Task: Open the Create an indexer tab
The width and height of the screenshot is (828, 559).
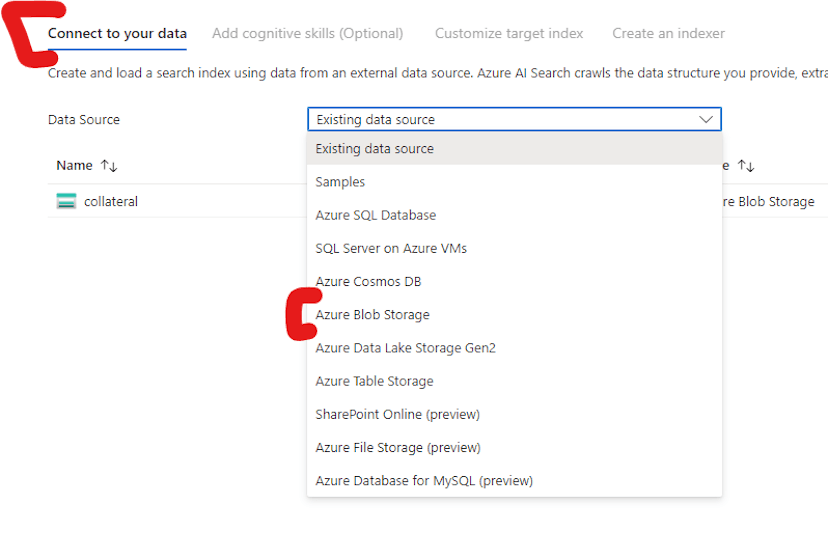Action: (x=668, y=34)
